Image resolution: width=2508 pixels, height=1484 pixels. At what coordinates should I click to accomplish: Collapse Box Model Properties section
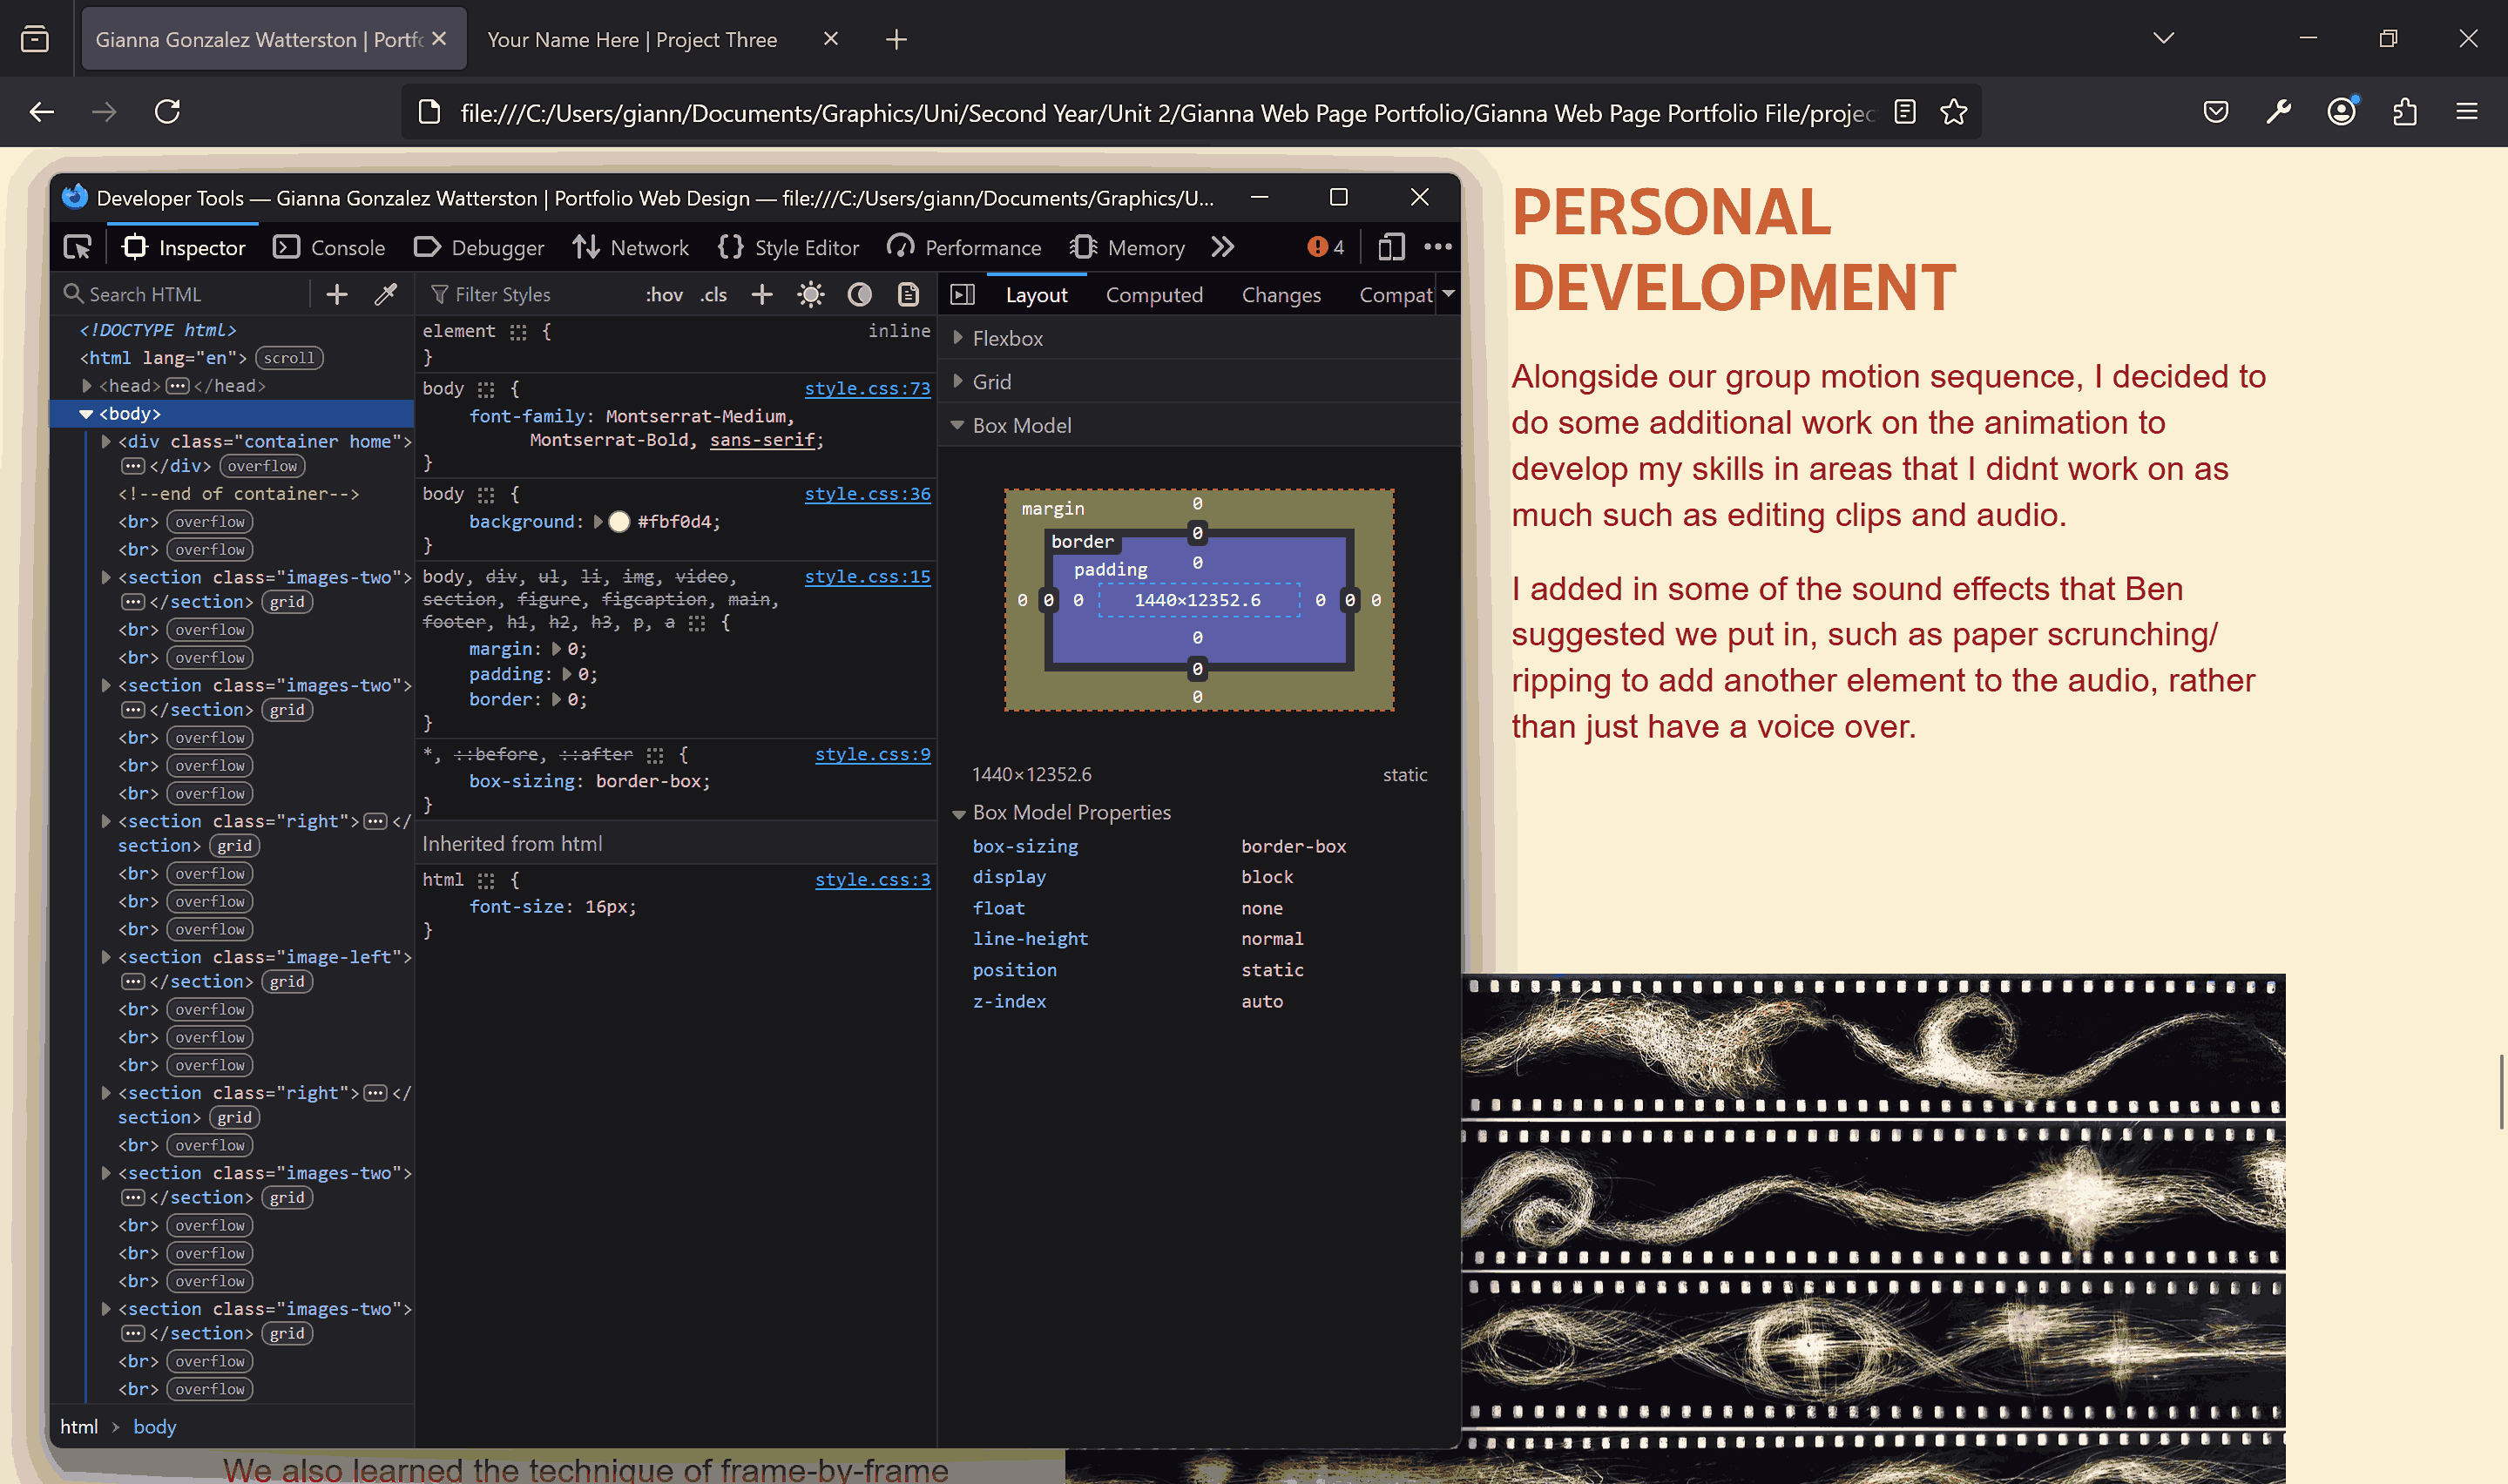pyautogui.click(x=958, y=813)
